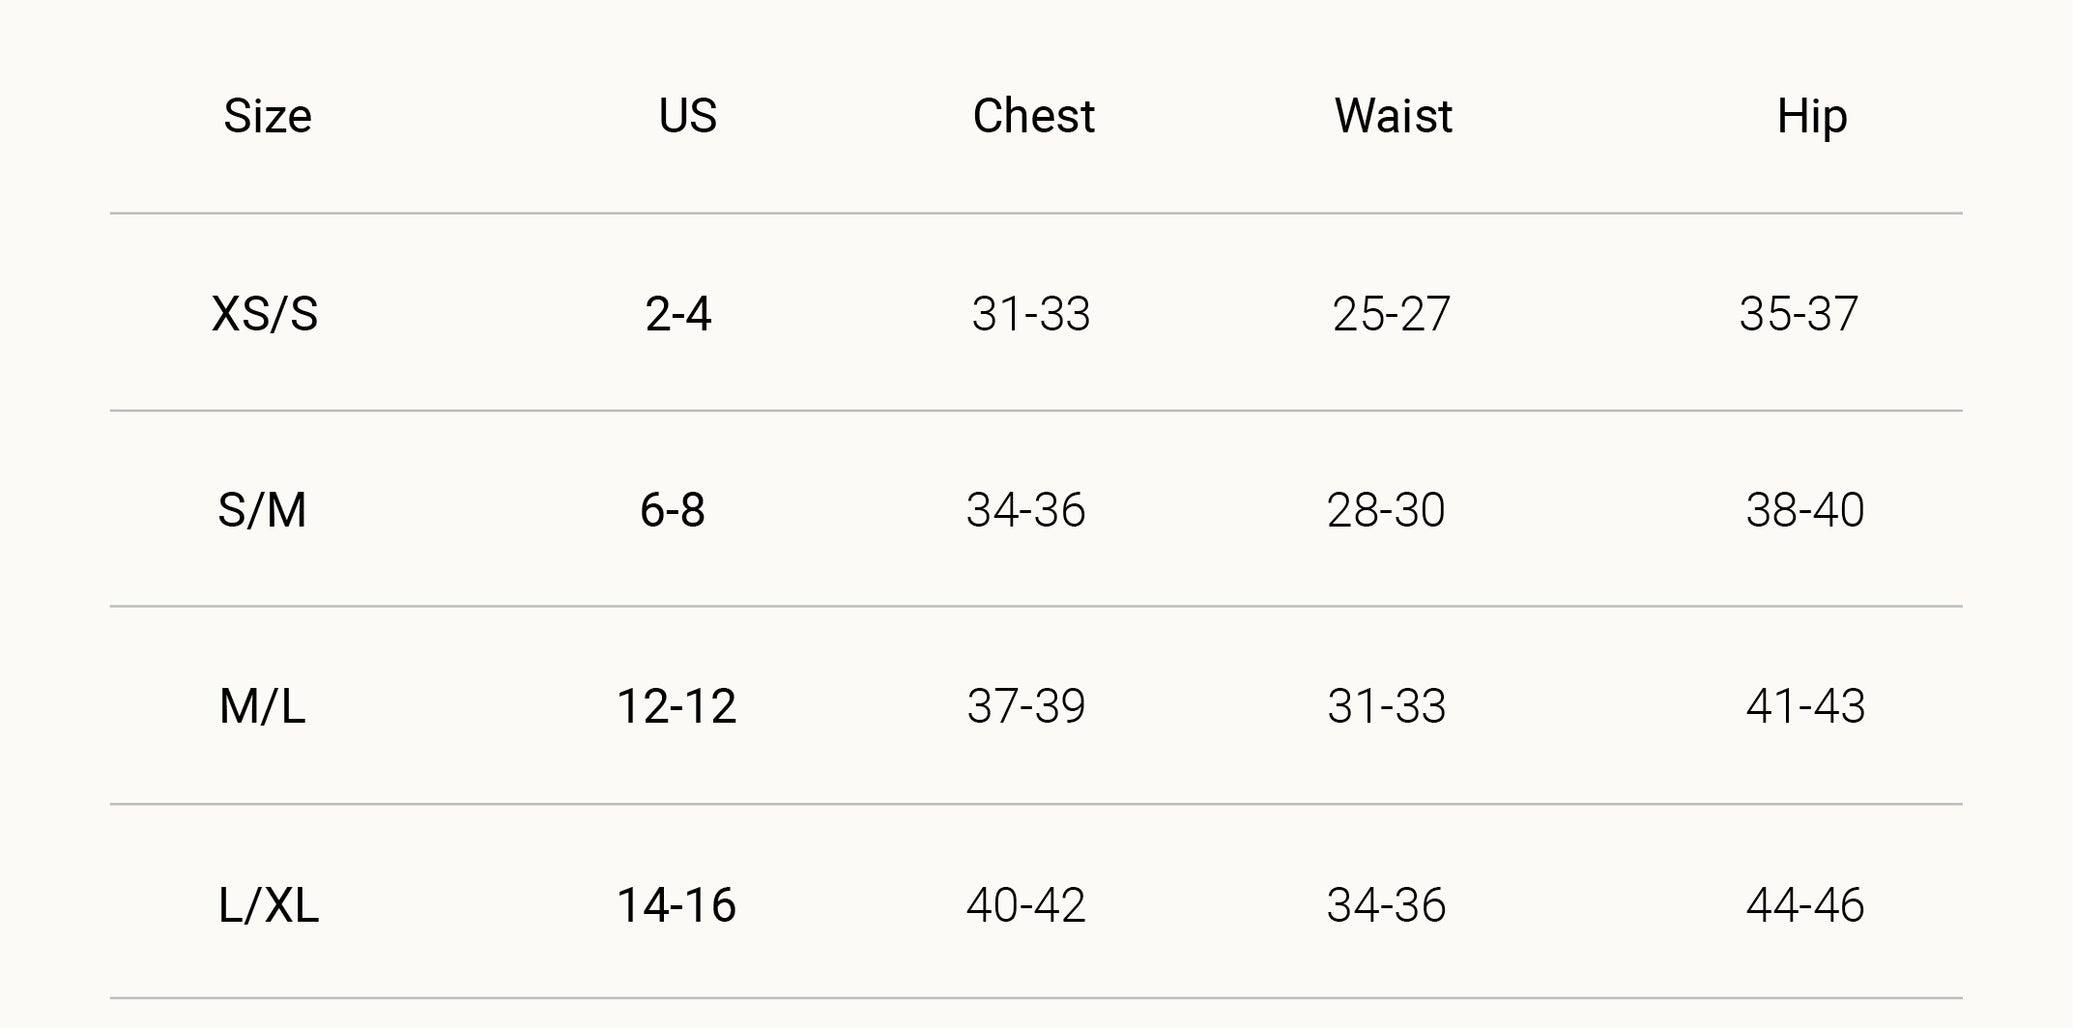This screenshot has width=2073, height=1028.
Task: Select hip measurement 44-46
Action: coord(1805,905)
